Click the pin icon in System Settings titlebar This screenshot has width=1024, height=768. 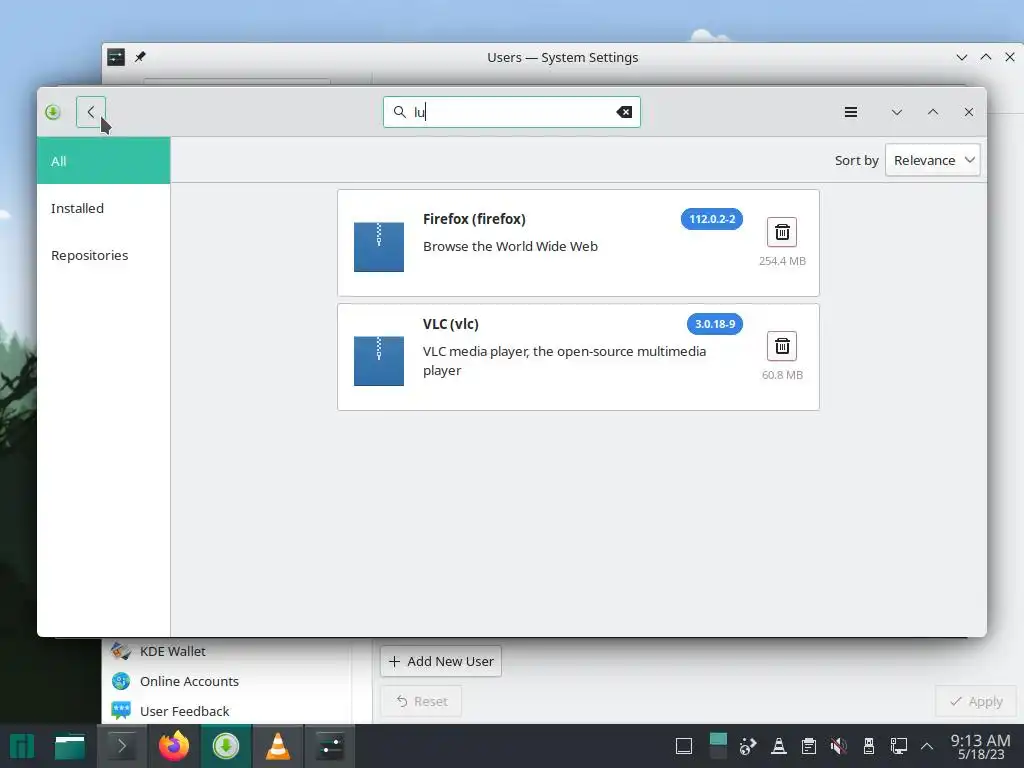[140, 57]
